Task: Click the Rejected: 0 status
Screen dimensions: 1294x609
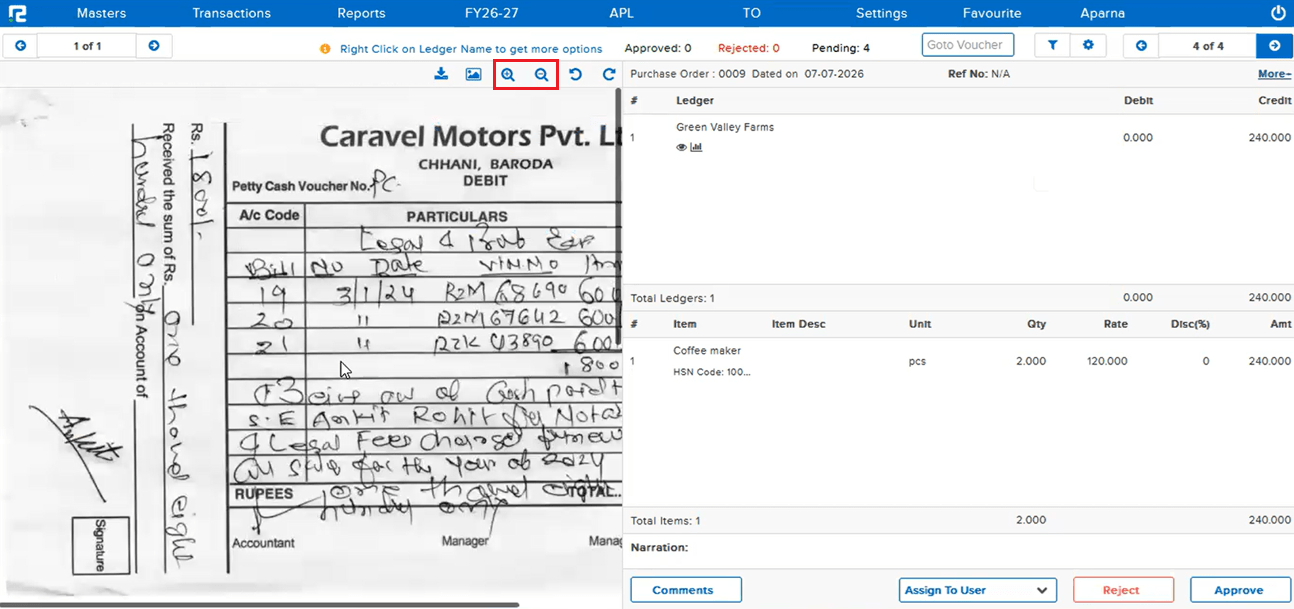Action: click(x=749, y=48)
